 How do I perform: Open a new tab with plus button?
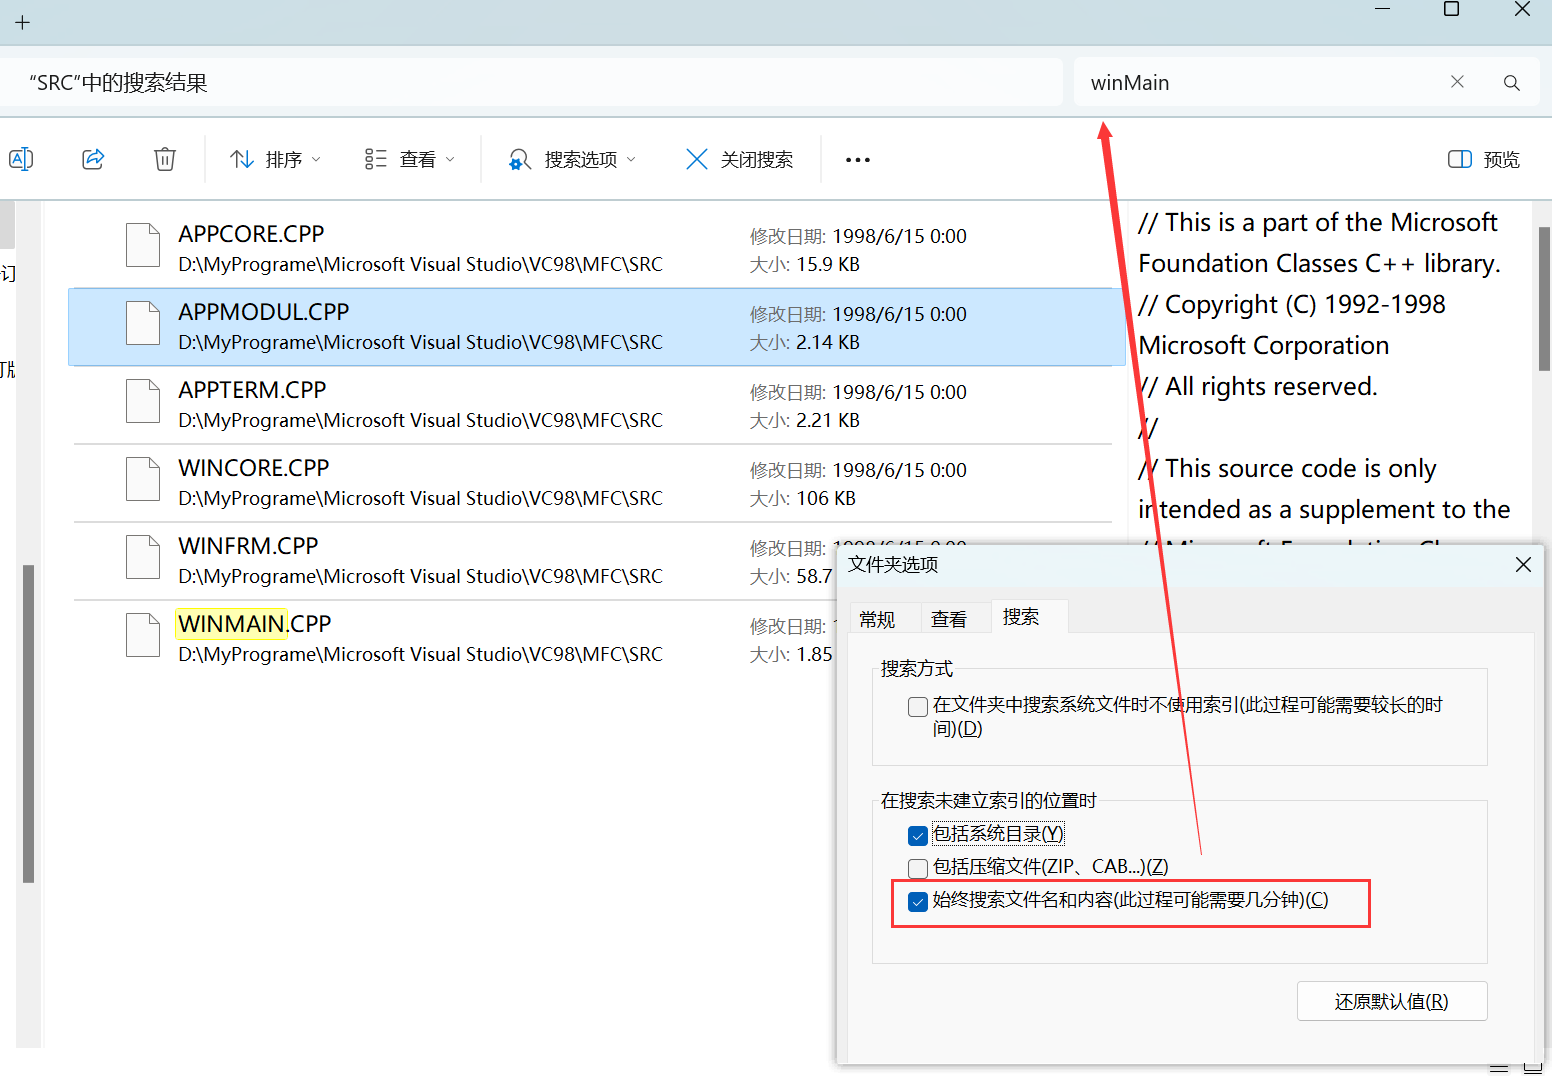point(22,22)
